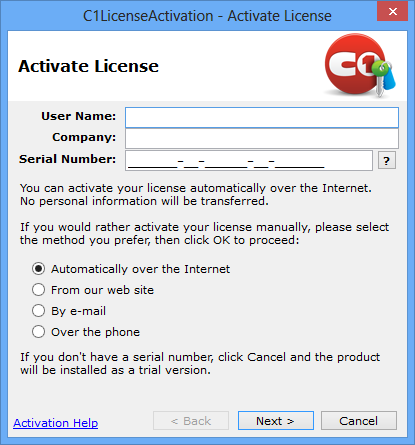Focus the User Name text field
415x445 pixels.
coord(262,117)
